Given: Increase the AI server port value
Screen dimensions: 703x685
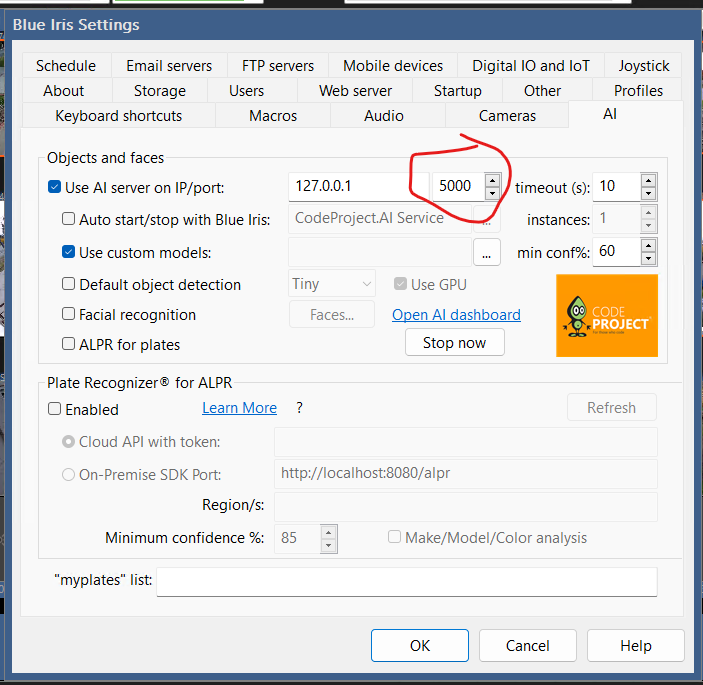Looking at the screenshot, I should click(492, 181).
